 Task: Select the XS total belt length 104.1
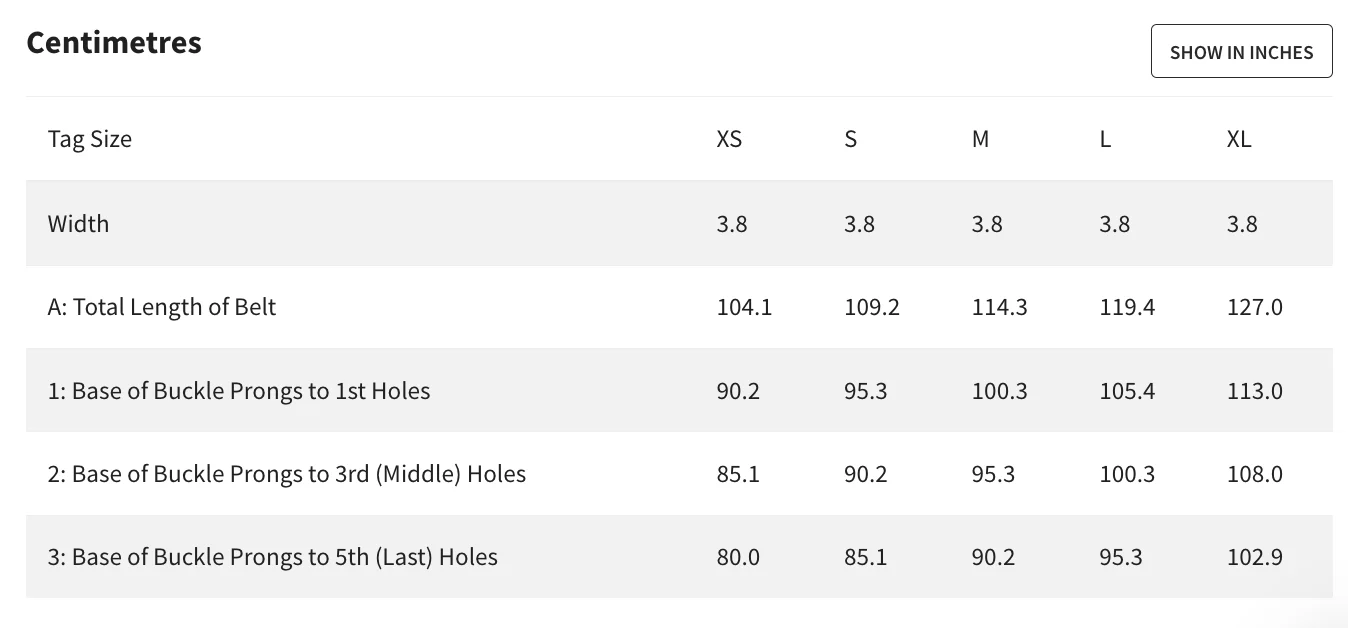click(x=744, y=307)
